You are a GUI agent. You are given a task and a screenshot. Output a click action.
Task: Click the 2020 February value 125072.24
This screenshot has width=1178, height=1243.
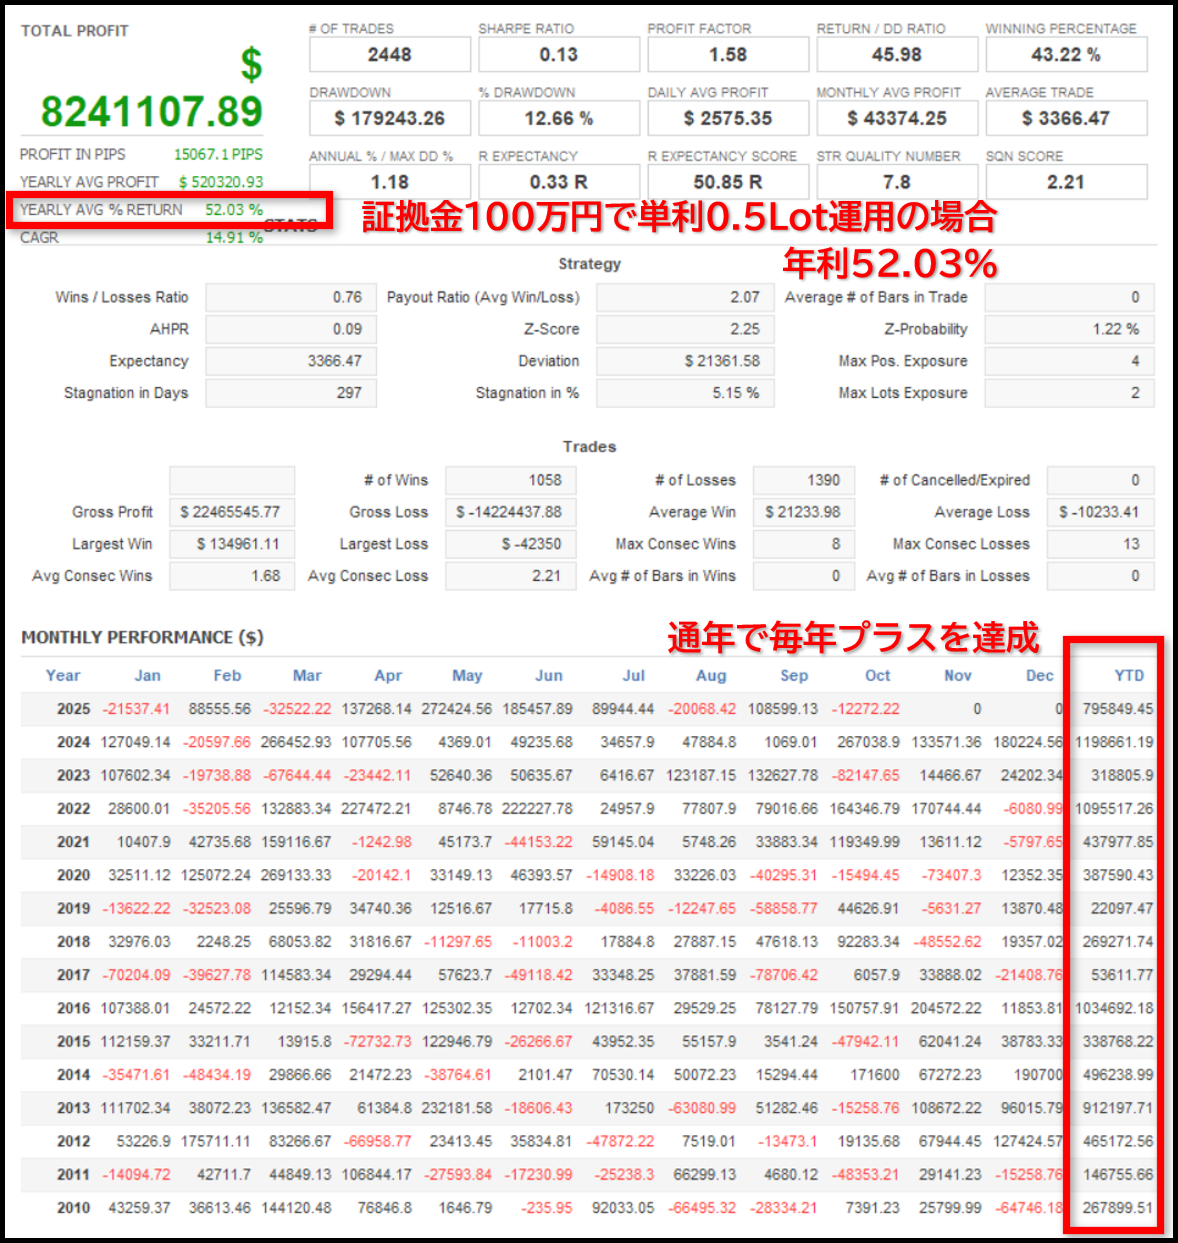(x=216, y=875)
